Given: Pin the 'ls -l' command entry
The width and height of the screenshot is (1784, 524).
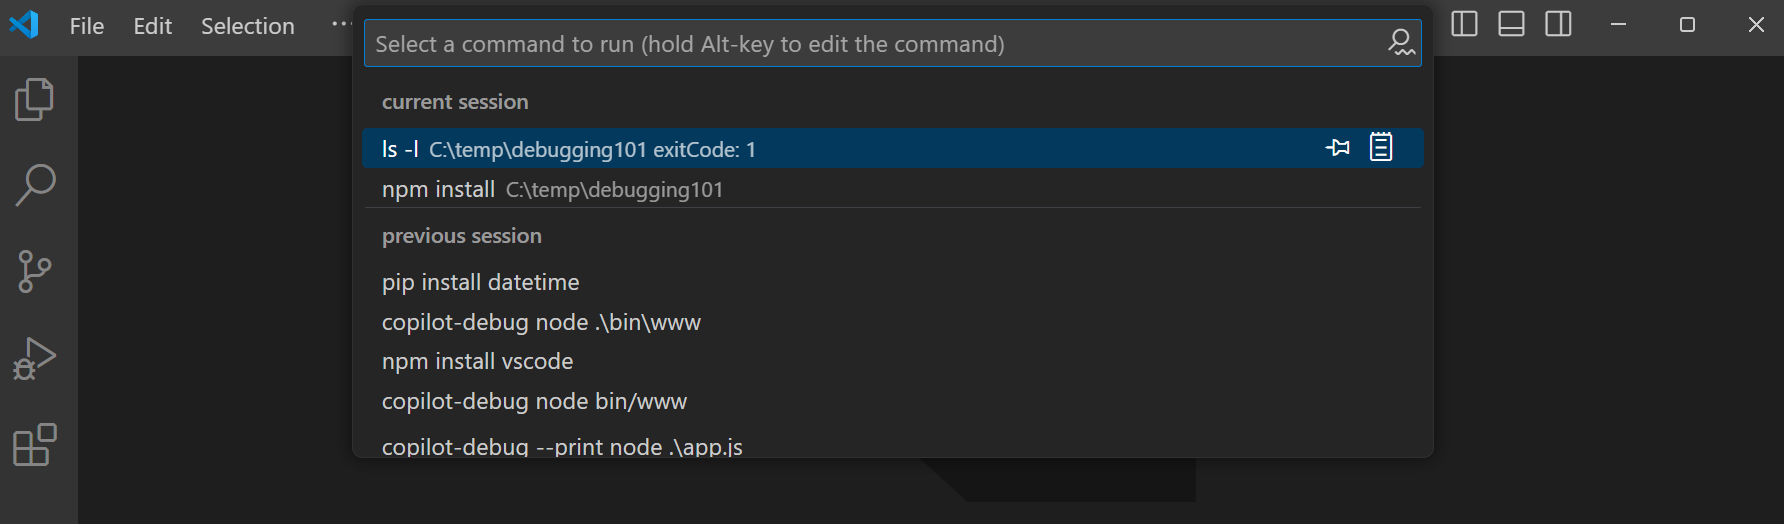Looking at the screenshot, I should click(1338, 148).
